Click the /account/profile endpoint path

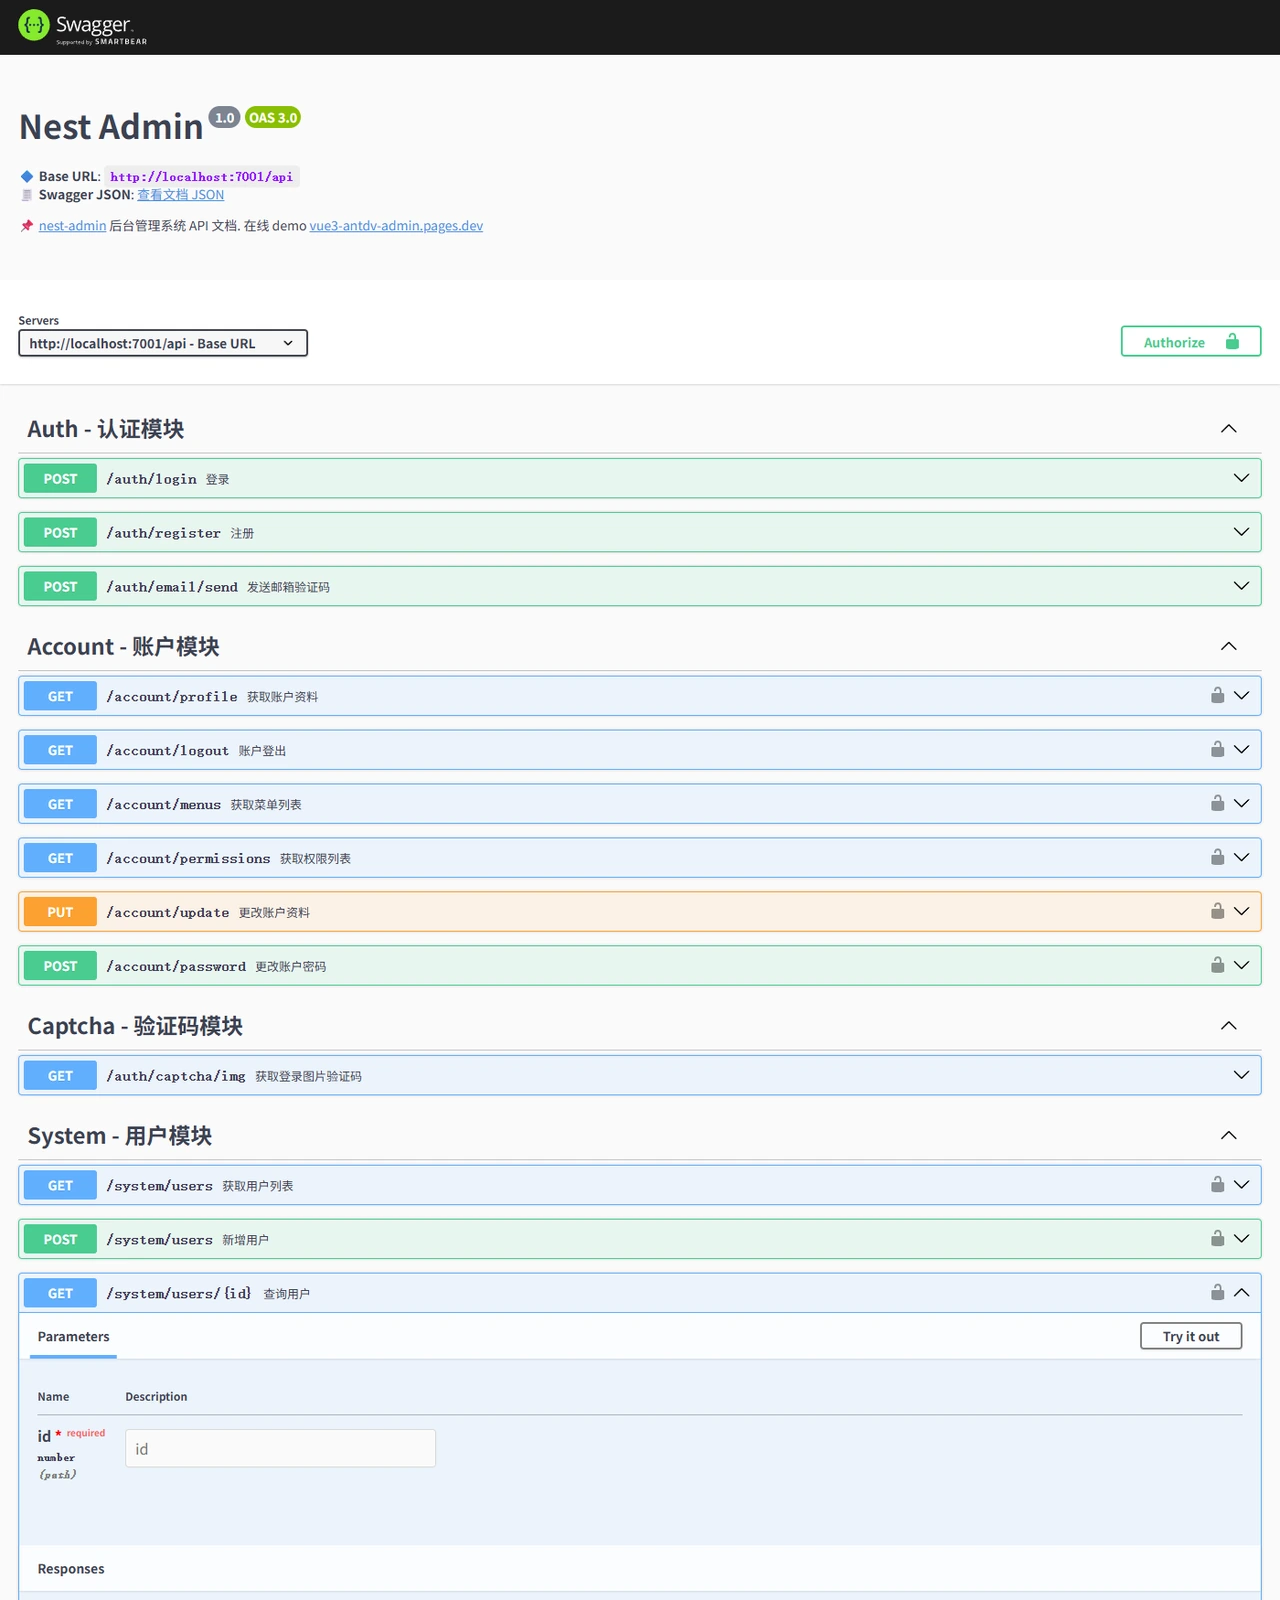(x=172, y=697)
